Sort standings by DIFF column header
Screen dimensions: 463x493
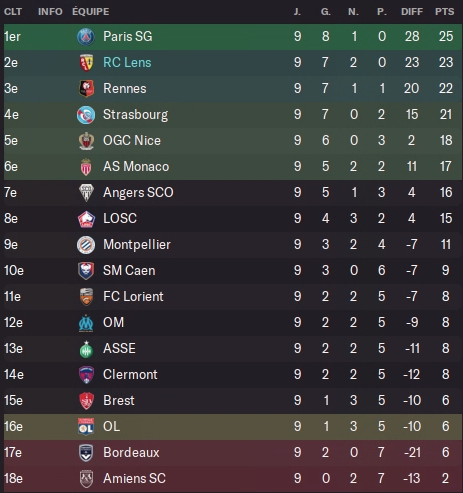coord(412,12)
